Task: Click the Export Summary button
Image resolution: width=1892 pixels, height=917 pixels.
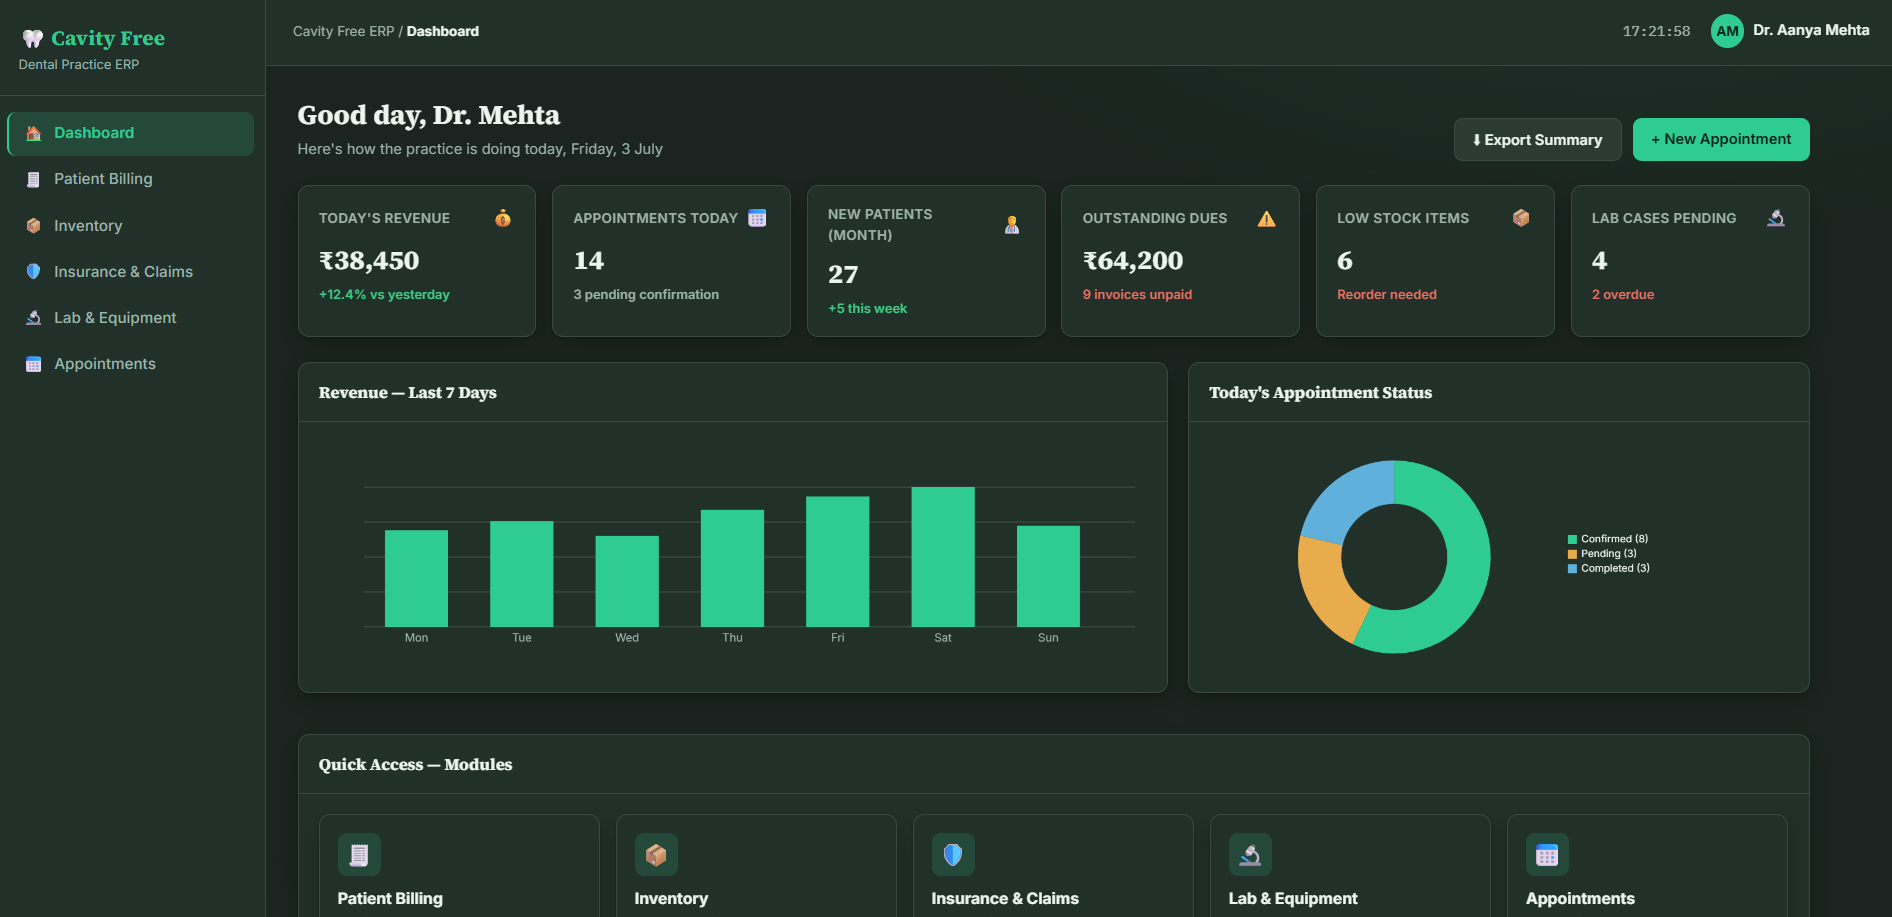Action: pyautogui.click(x=1537, y=140)
